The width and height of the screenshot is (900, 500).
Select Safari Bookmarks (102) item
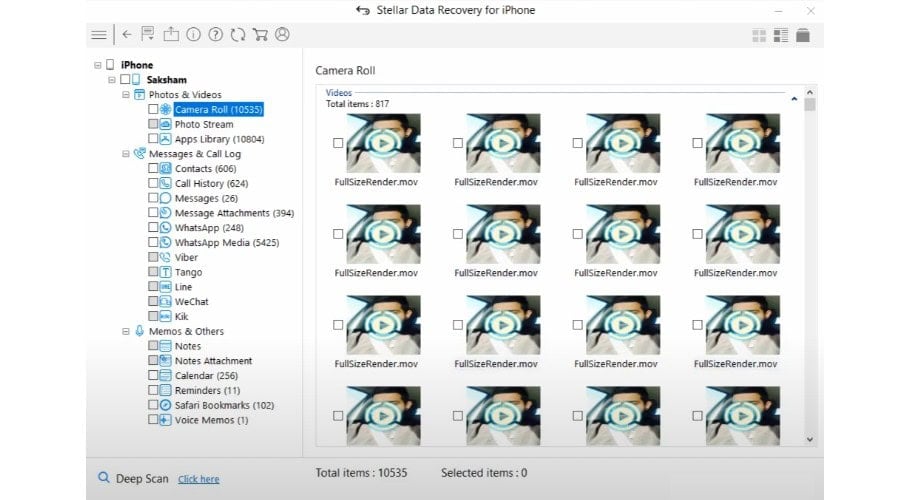tap(224, 405)
